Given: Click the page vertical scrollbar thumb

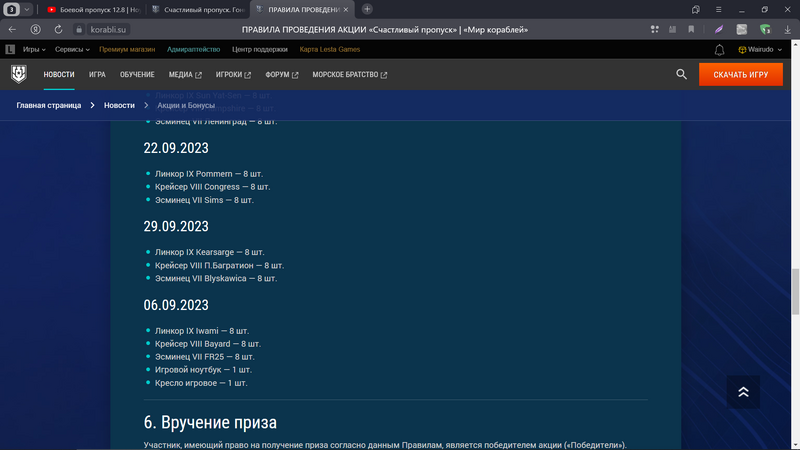Looking at the screenshot, I should 795,291.
